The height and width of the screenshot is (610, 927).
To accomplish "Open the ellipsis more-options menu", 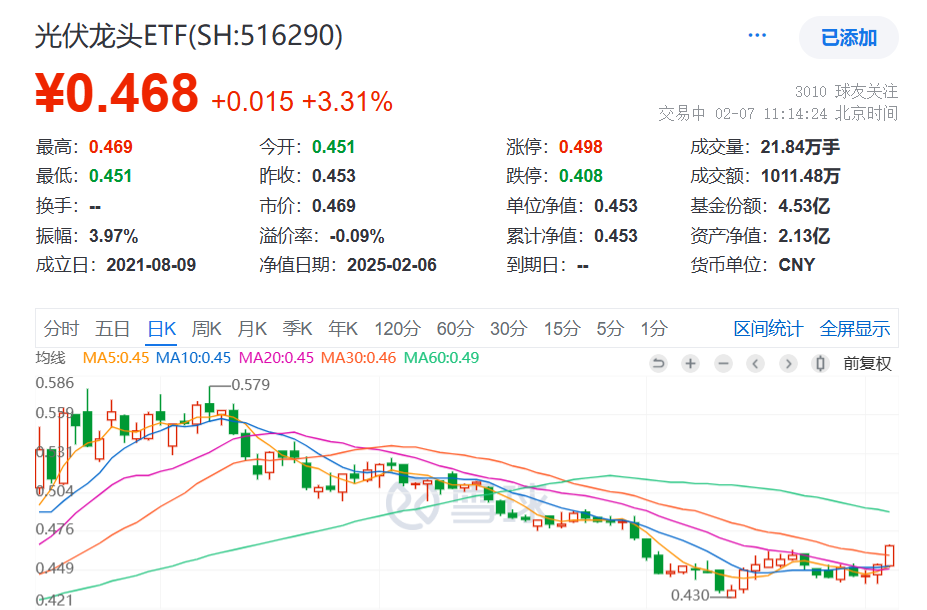I will pyautogui.click(x=757, y=34).
